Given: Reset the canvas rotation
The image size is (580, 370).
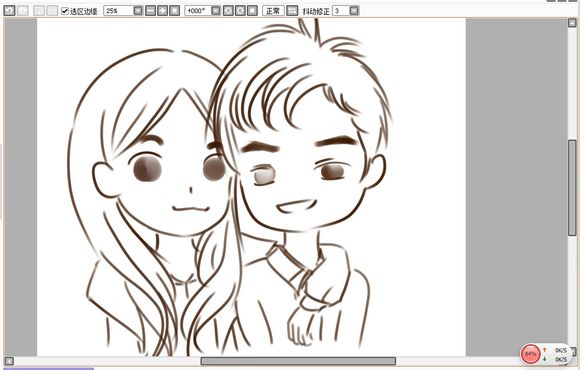Looking at the screenshot, I should point(252,11).
